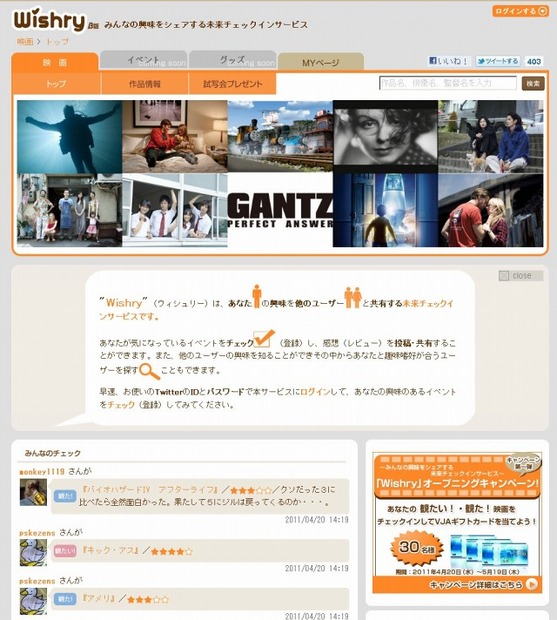Click the orange checkmark icon

pyautogui.click(x=264, y=338)
